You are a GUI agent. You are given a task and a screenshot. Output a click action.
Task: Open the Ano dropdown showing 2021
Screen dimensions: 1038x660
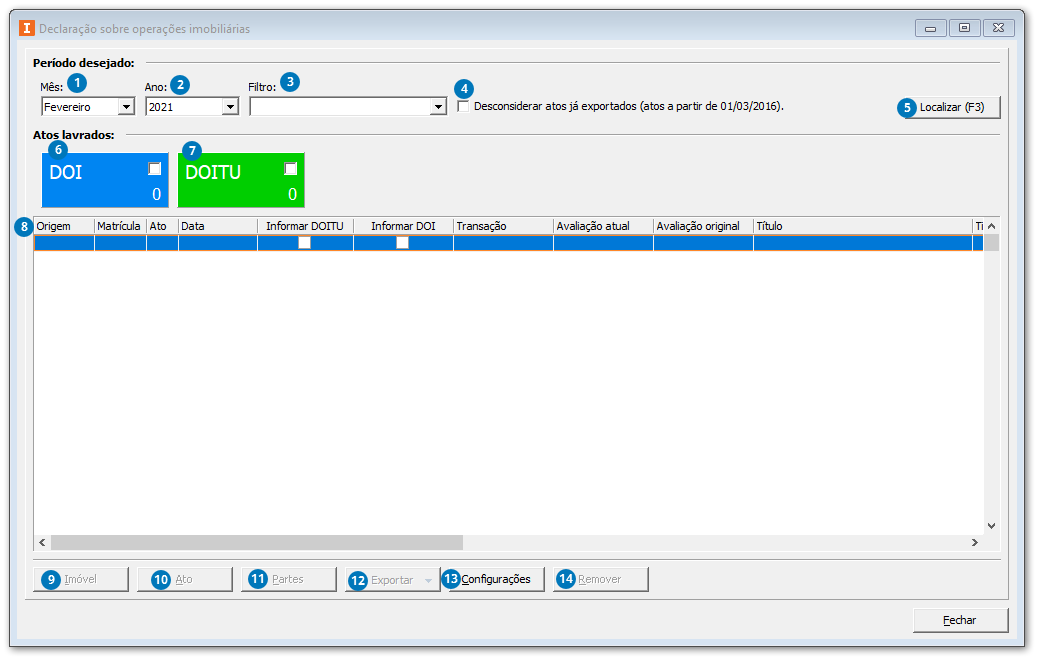[230, 107]
